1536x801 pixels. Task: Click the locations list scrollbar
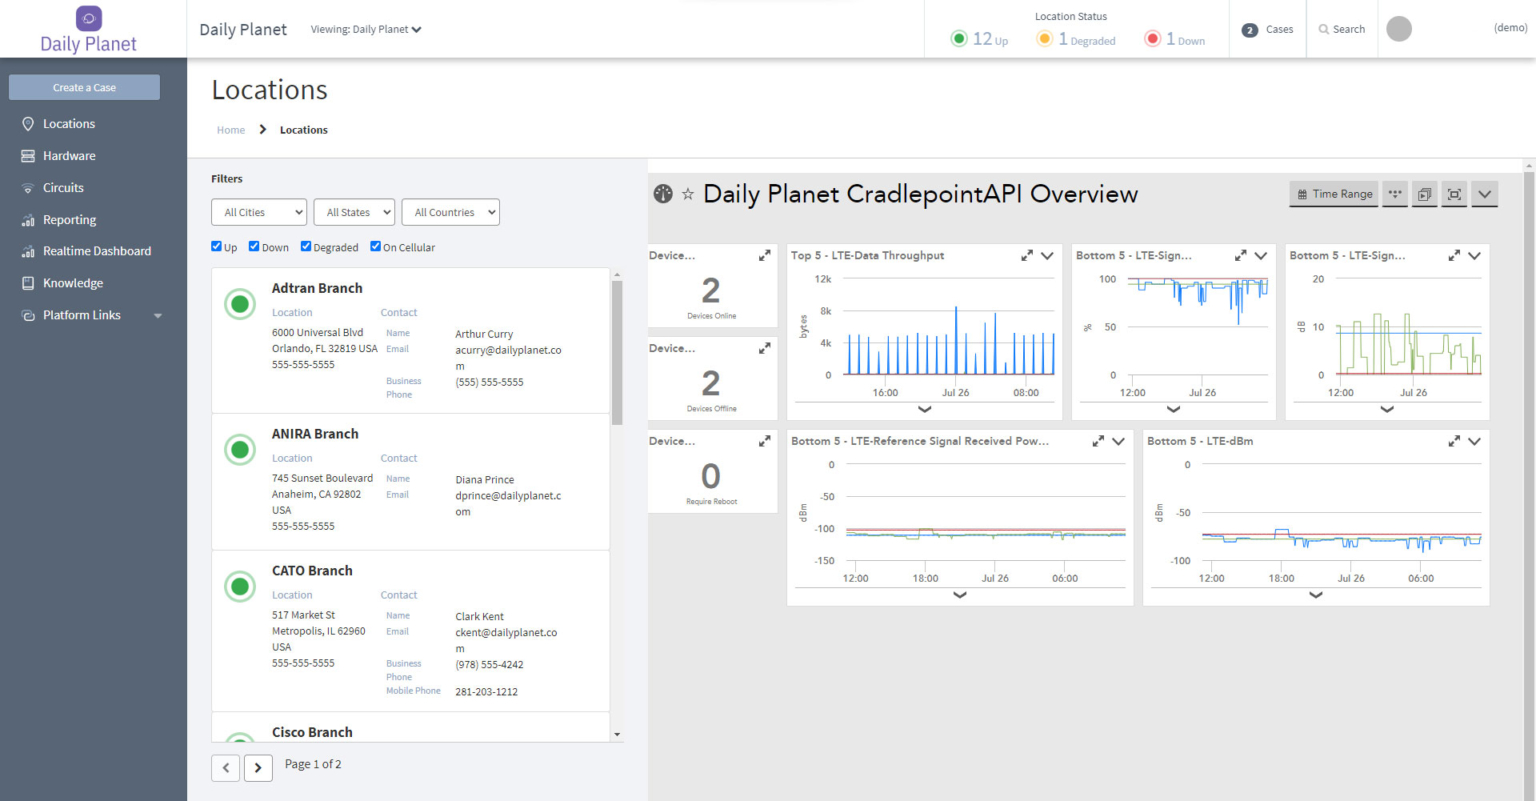617,352
